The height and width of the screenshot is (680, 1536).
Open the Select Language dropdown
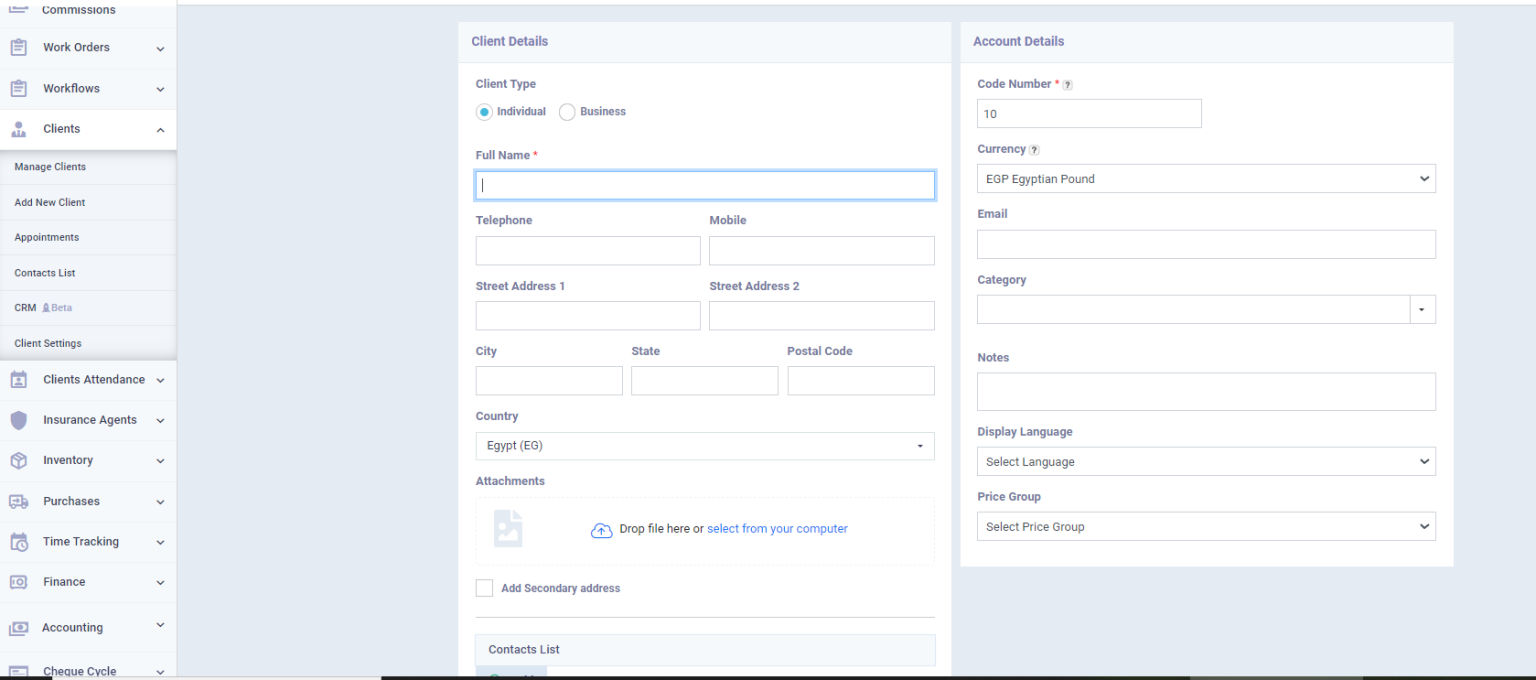[x=1205, y=461]
